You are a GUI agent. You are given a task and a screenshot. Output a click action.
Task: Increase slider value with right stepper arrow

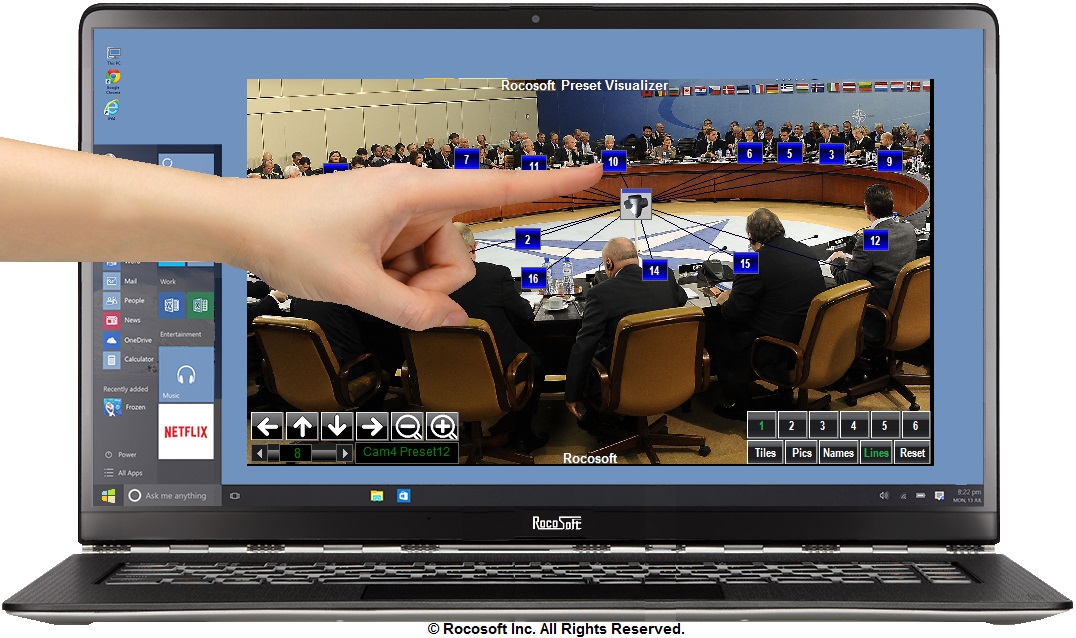point(345,453)
